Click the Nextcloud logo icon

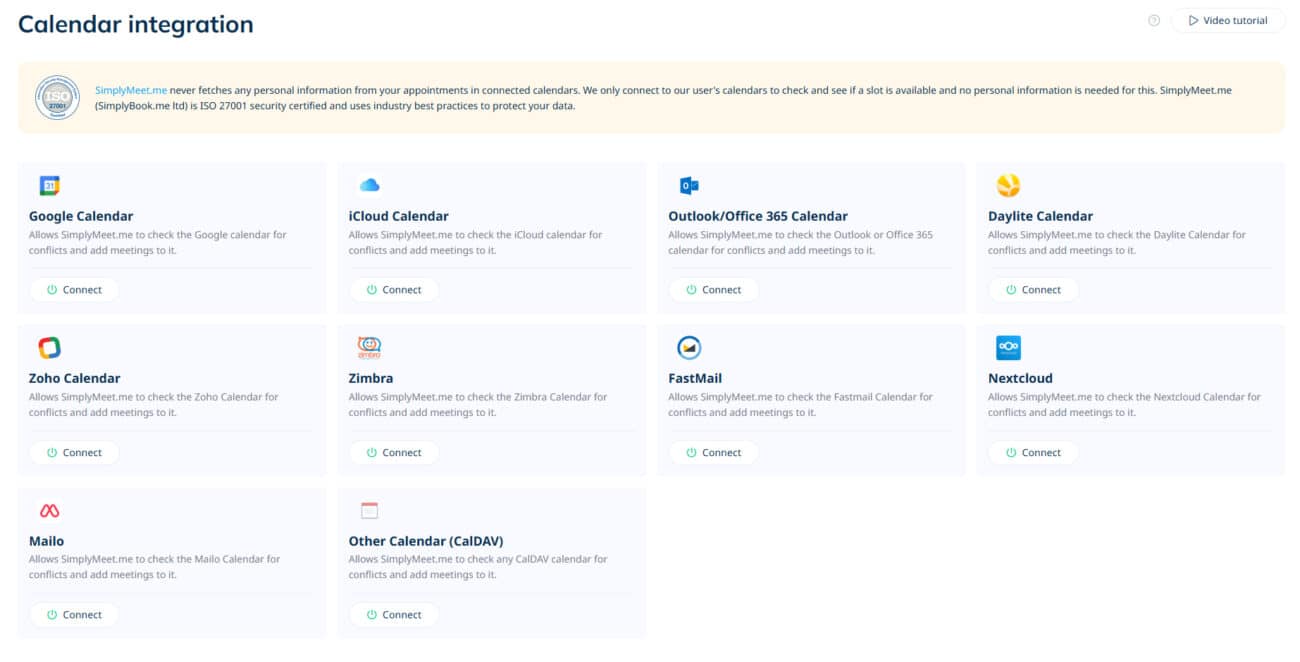pyautogui.click(x=1008, y=347)
